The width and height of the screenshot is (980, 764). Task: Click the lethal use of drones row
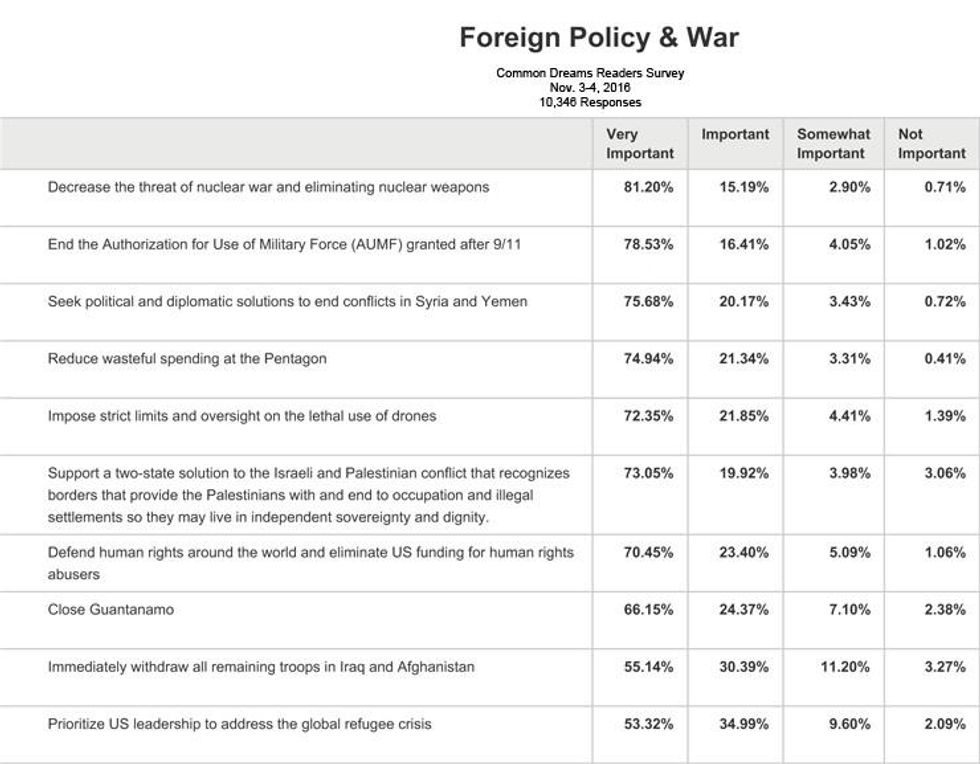click(x=242, y=415)
